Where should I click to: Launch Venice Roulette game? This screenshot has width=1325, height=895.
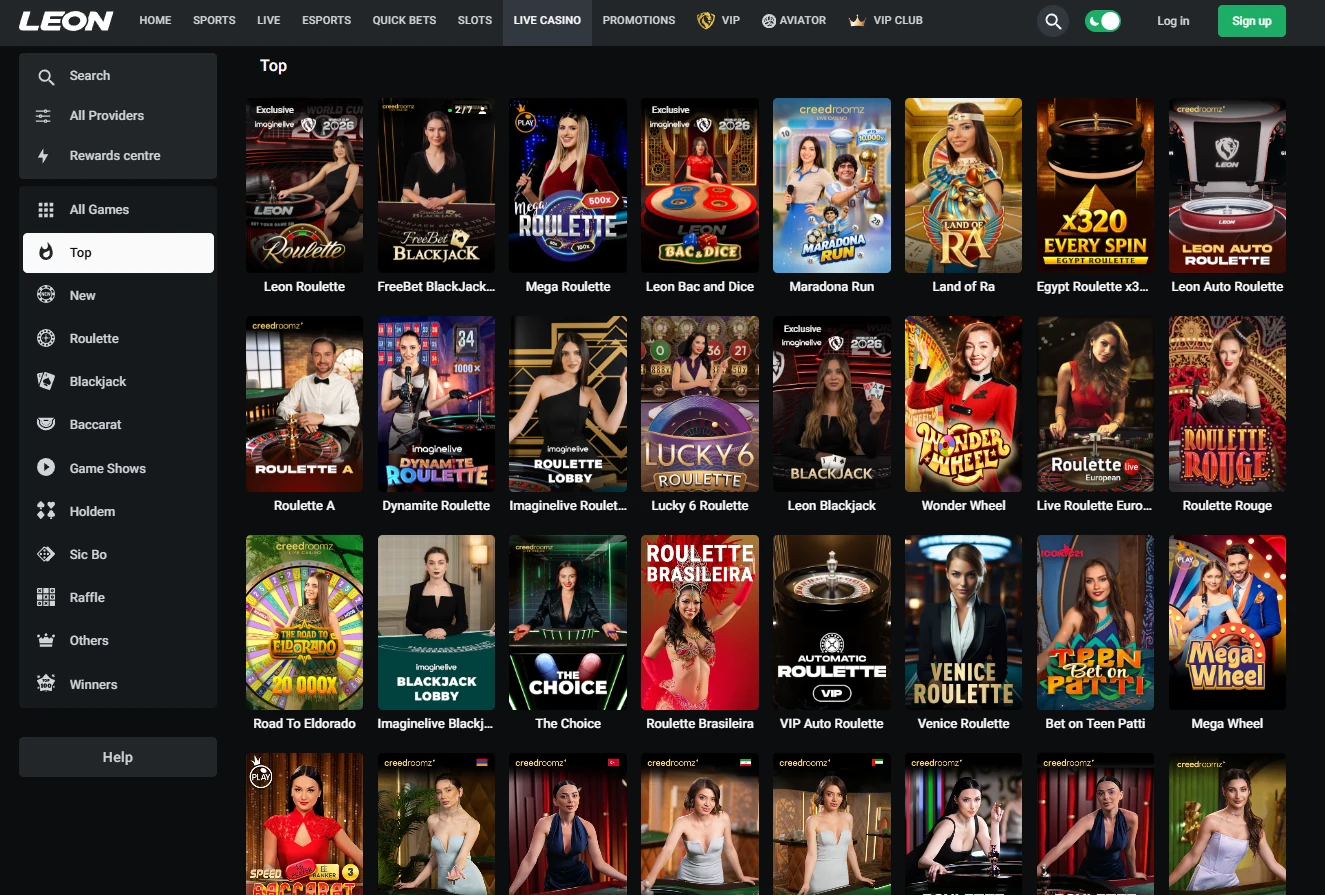[964, 622]
